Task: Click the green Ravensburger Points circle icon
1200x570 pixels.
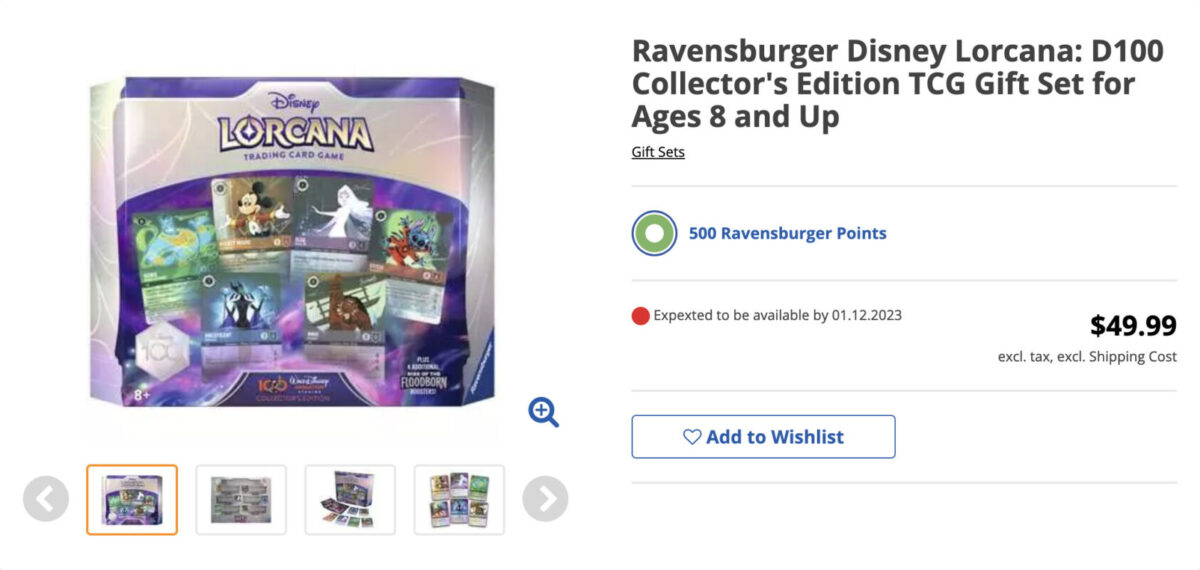Action: 654,234
